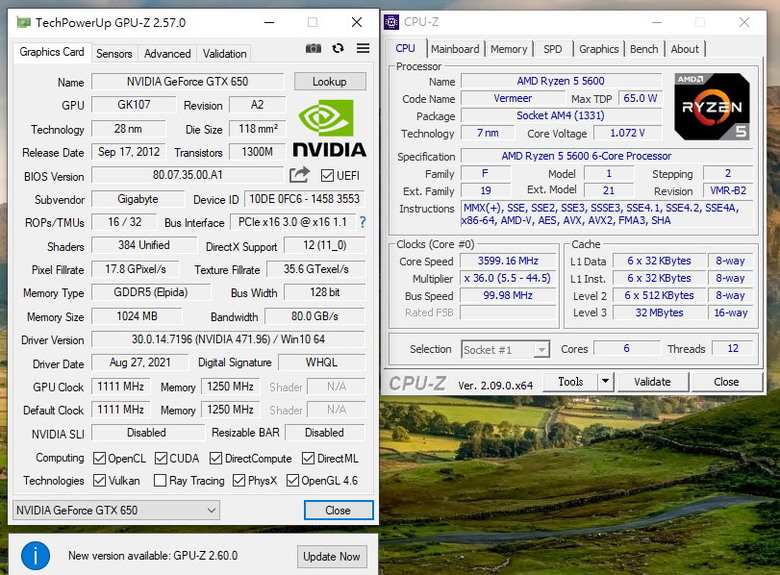This screenshot has width=780, height=575.
Task: Click the Bus Interface PCIe x16 3.0 value
Action: point(292,222)
